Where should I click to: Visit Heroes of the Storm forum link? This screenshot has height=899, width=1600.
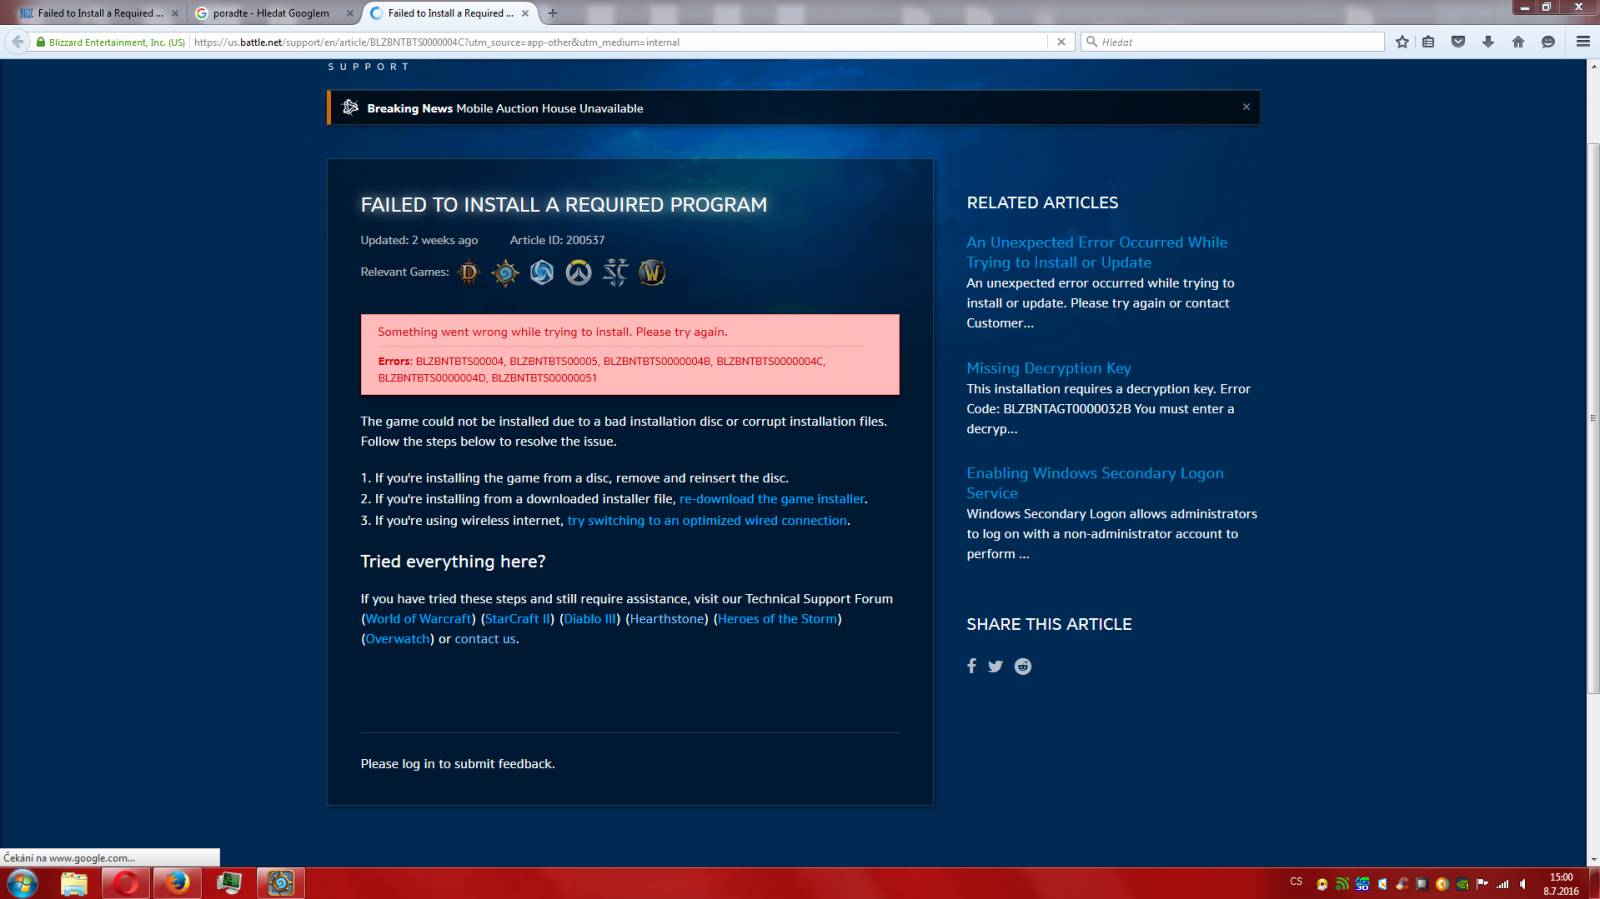(x=777, y=619)
